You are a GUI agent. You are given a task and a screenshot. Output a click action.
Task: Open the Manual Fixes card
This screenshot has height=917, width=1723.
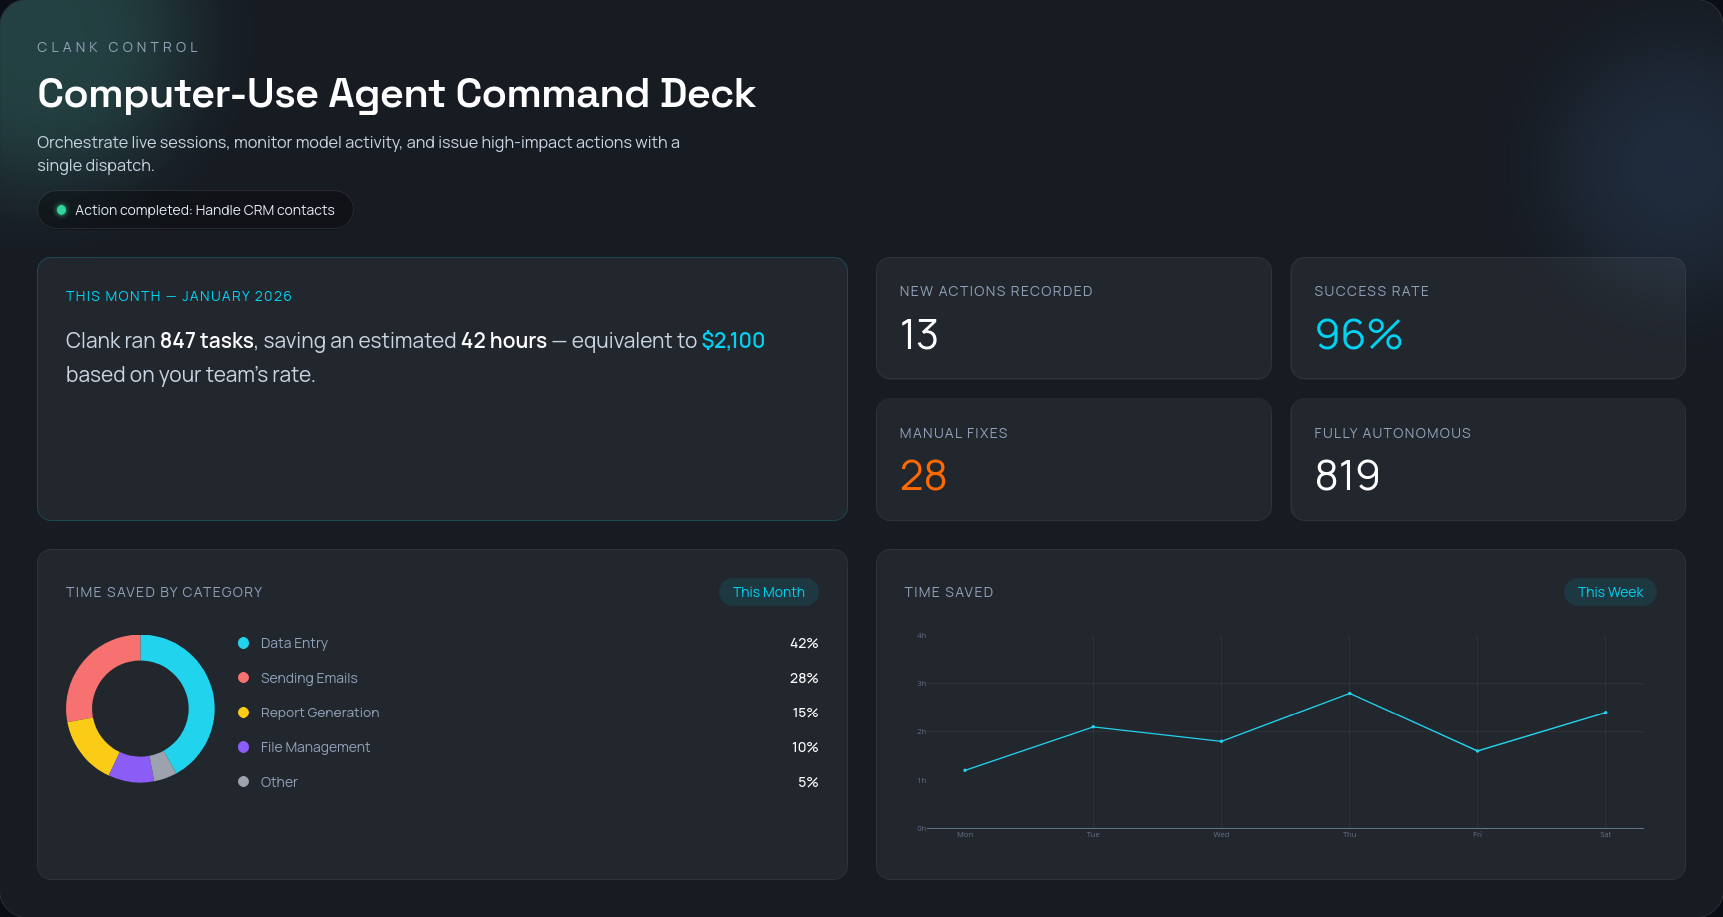pyautogui.click(x=1073, y=460)
